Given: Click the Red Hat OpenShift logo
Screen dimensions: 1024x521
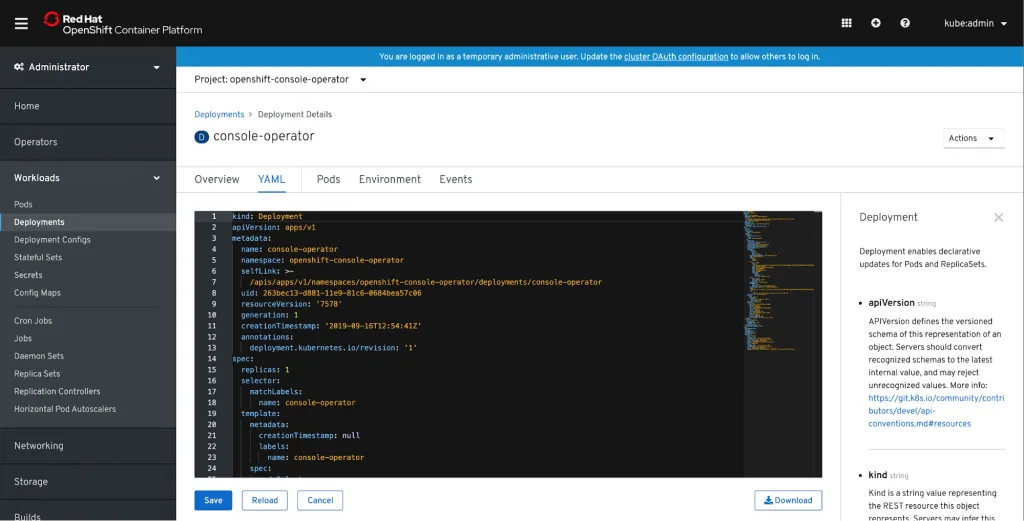Looking at the screenshot, I should point(123,24).
